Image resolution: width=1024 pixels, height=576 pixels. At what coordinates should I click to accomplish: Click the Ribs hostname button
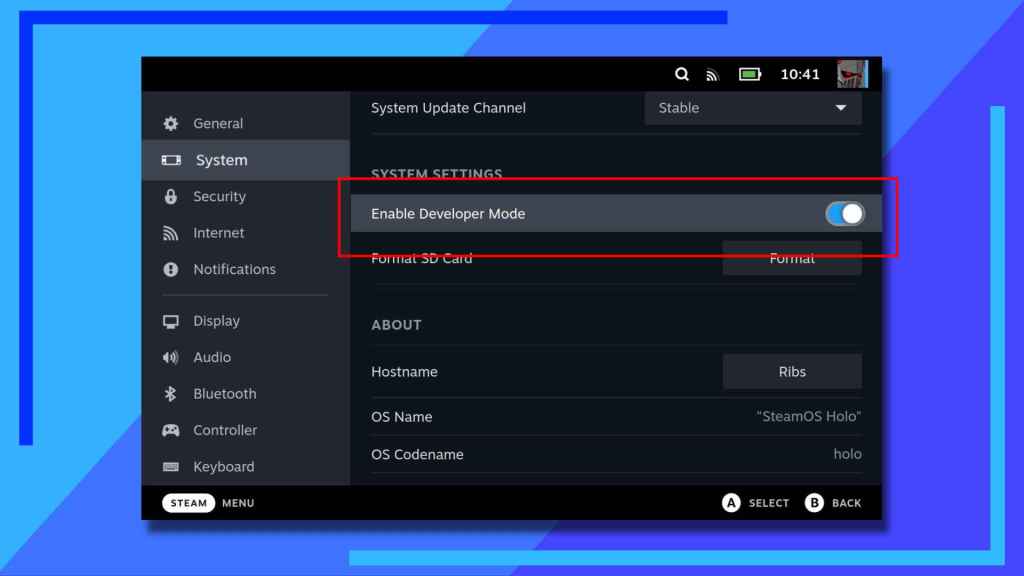point(792,372)
